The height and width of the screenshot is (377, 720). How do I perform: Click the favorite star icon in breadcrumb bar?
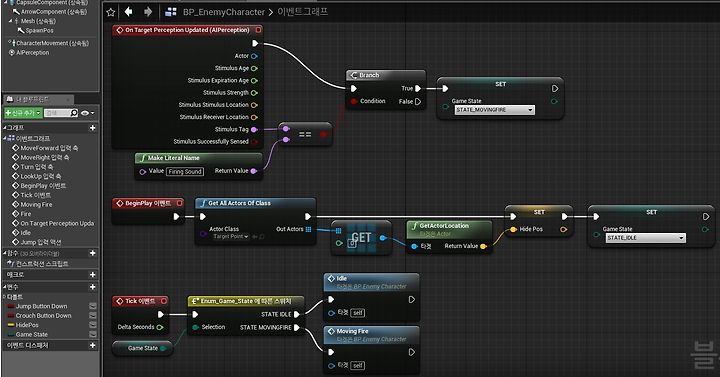pyautogui.click(x=111, y=12)
